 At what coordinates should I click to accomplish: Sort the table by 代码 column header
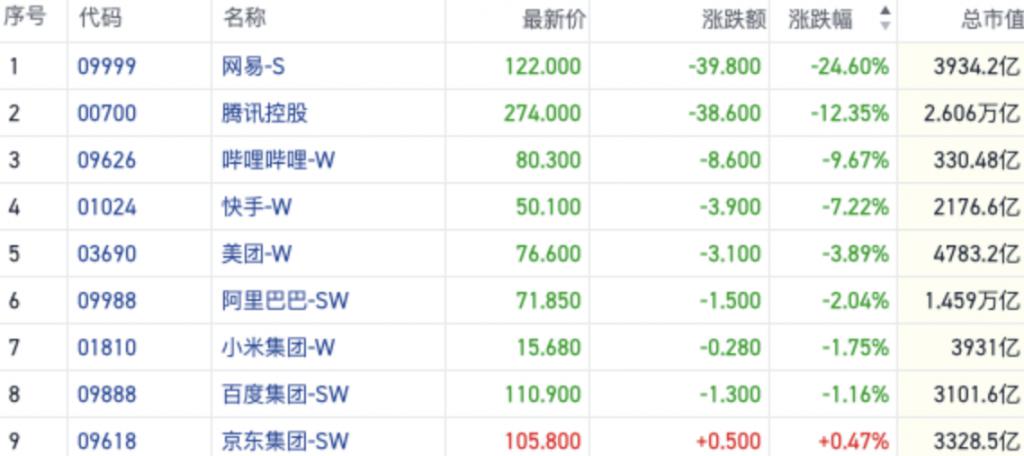(97, 19)
